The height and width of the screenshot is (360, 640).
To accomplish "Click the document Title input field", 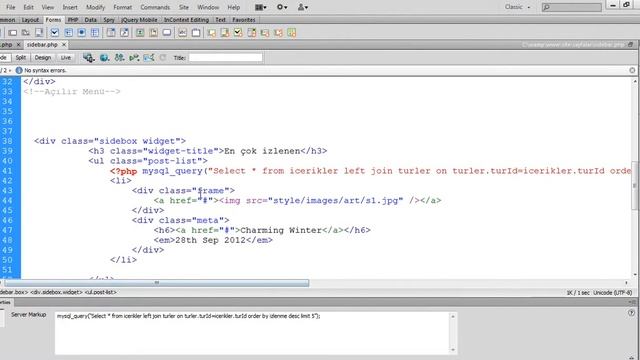I will [225, 58].
